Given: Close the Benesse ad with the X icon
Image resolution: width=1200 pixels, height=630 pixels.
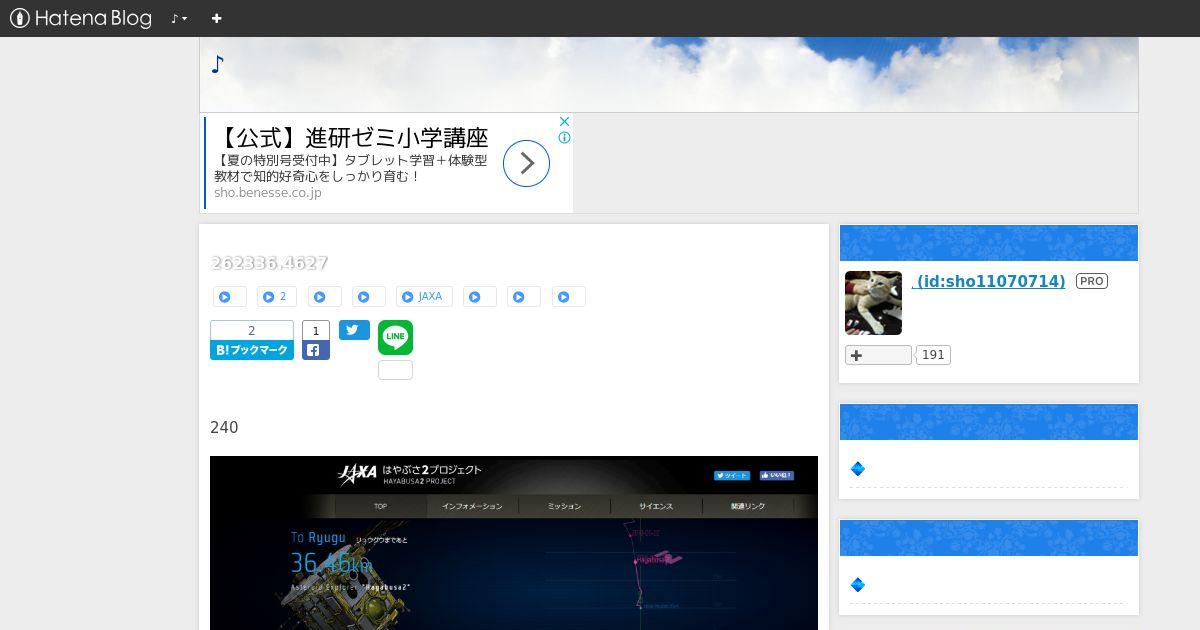Looking at the screenshot, I should pos(564,122).
